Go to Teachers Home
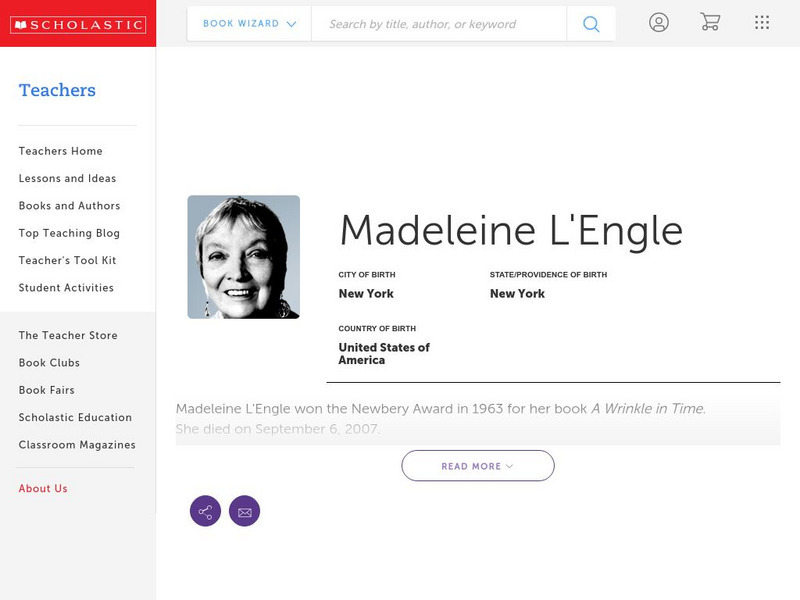Image resolution: width=800 pixels, height=600 pixels. [59, 151]
